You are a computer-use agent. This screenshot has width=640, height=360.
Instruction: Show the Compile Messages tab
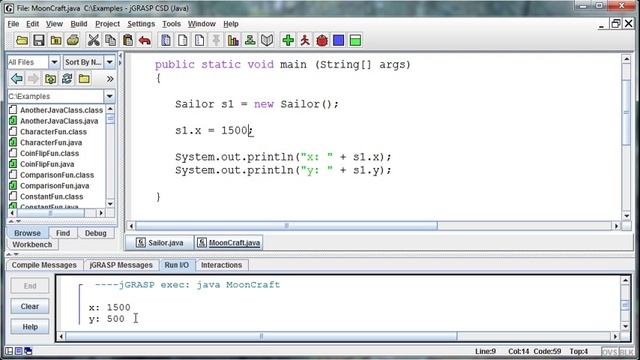coord(44,265)
